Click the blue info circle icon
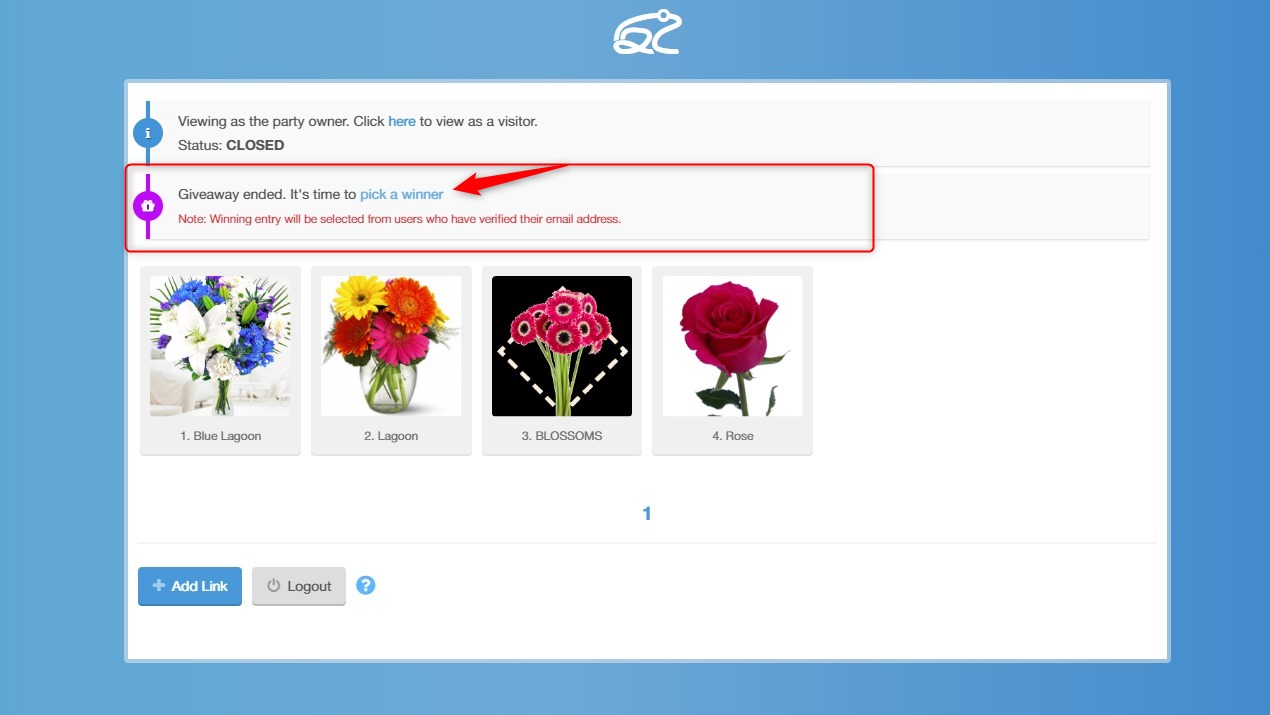1270x715 pixels. (148, 132)
